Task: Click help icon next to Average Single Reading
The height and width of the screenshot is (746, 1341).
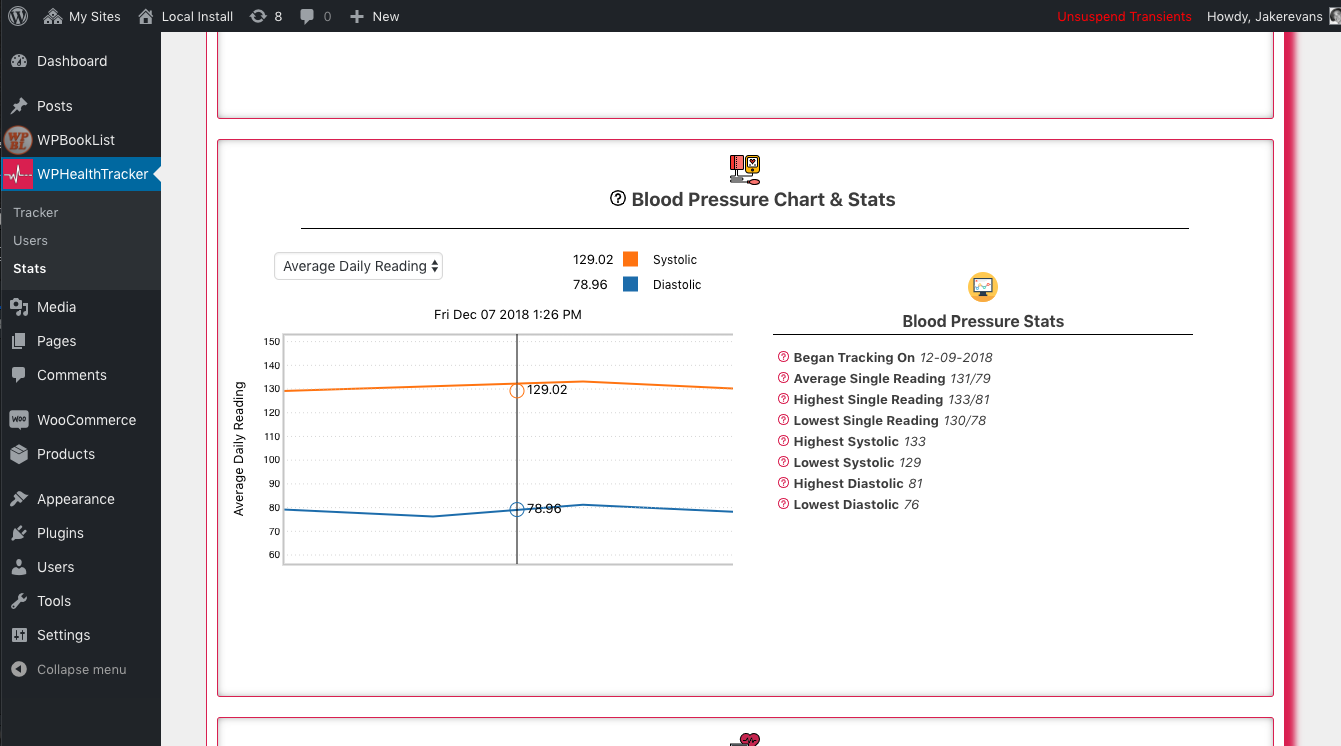Action: click(783, 378)
